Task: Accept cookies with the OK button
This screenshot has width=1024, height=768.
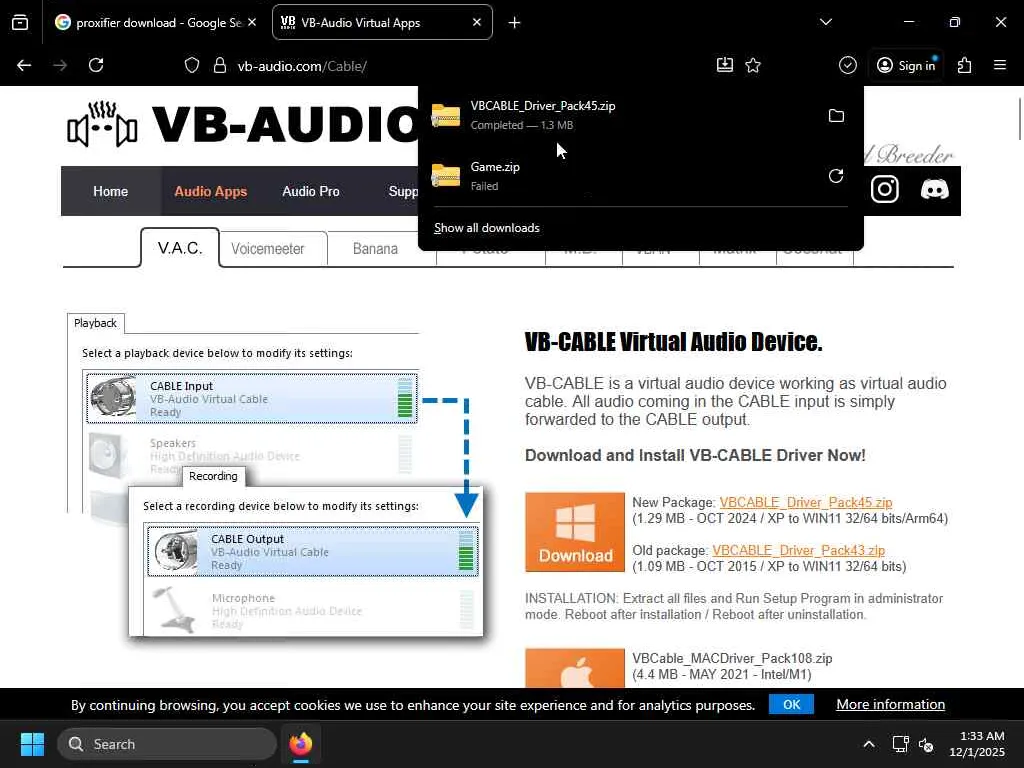Action: [x=792, y=705]
